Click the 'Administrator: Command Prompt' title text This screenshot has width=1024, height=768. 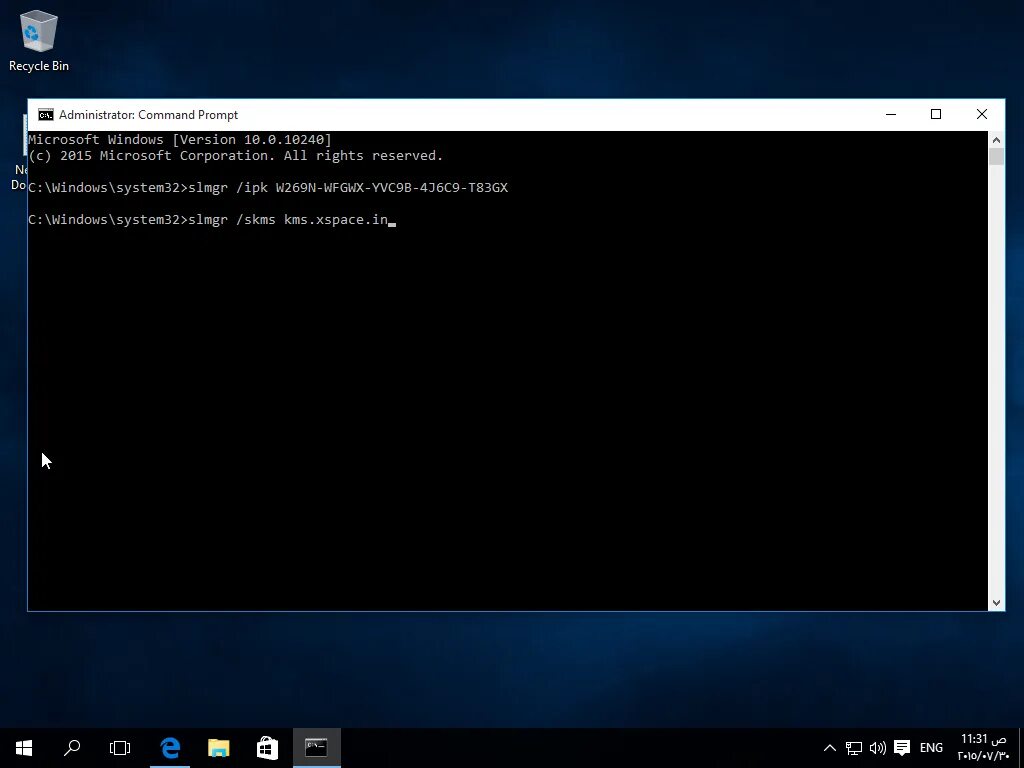coord(148,115)
